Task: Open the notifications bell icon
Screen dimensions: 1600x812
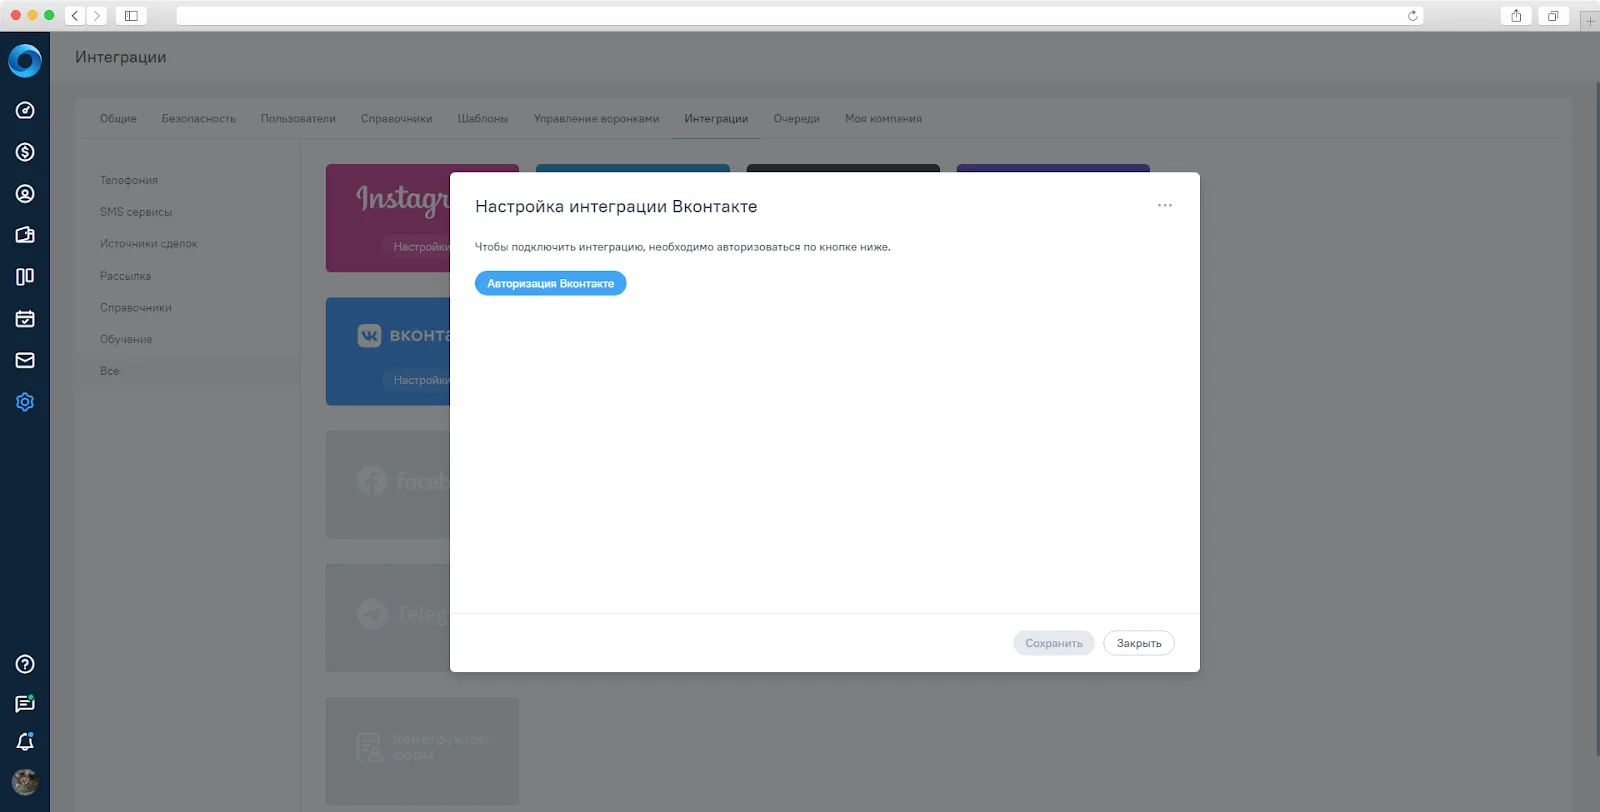Action: click(25, 742)
